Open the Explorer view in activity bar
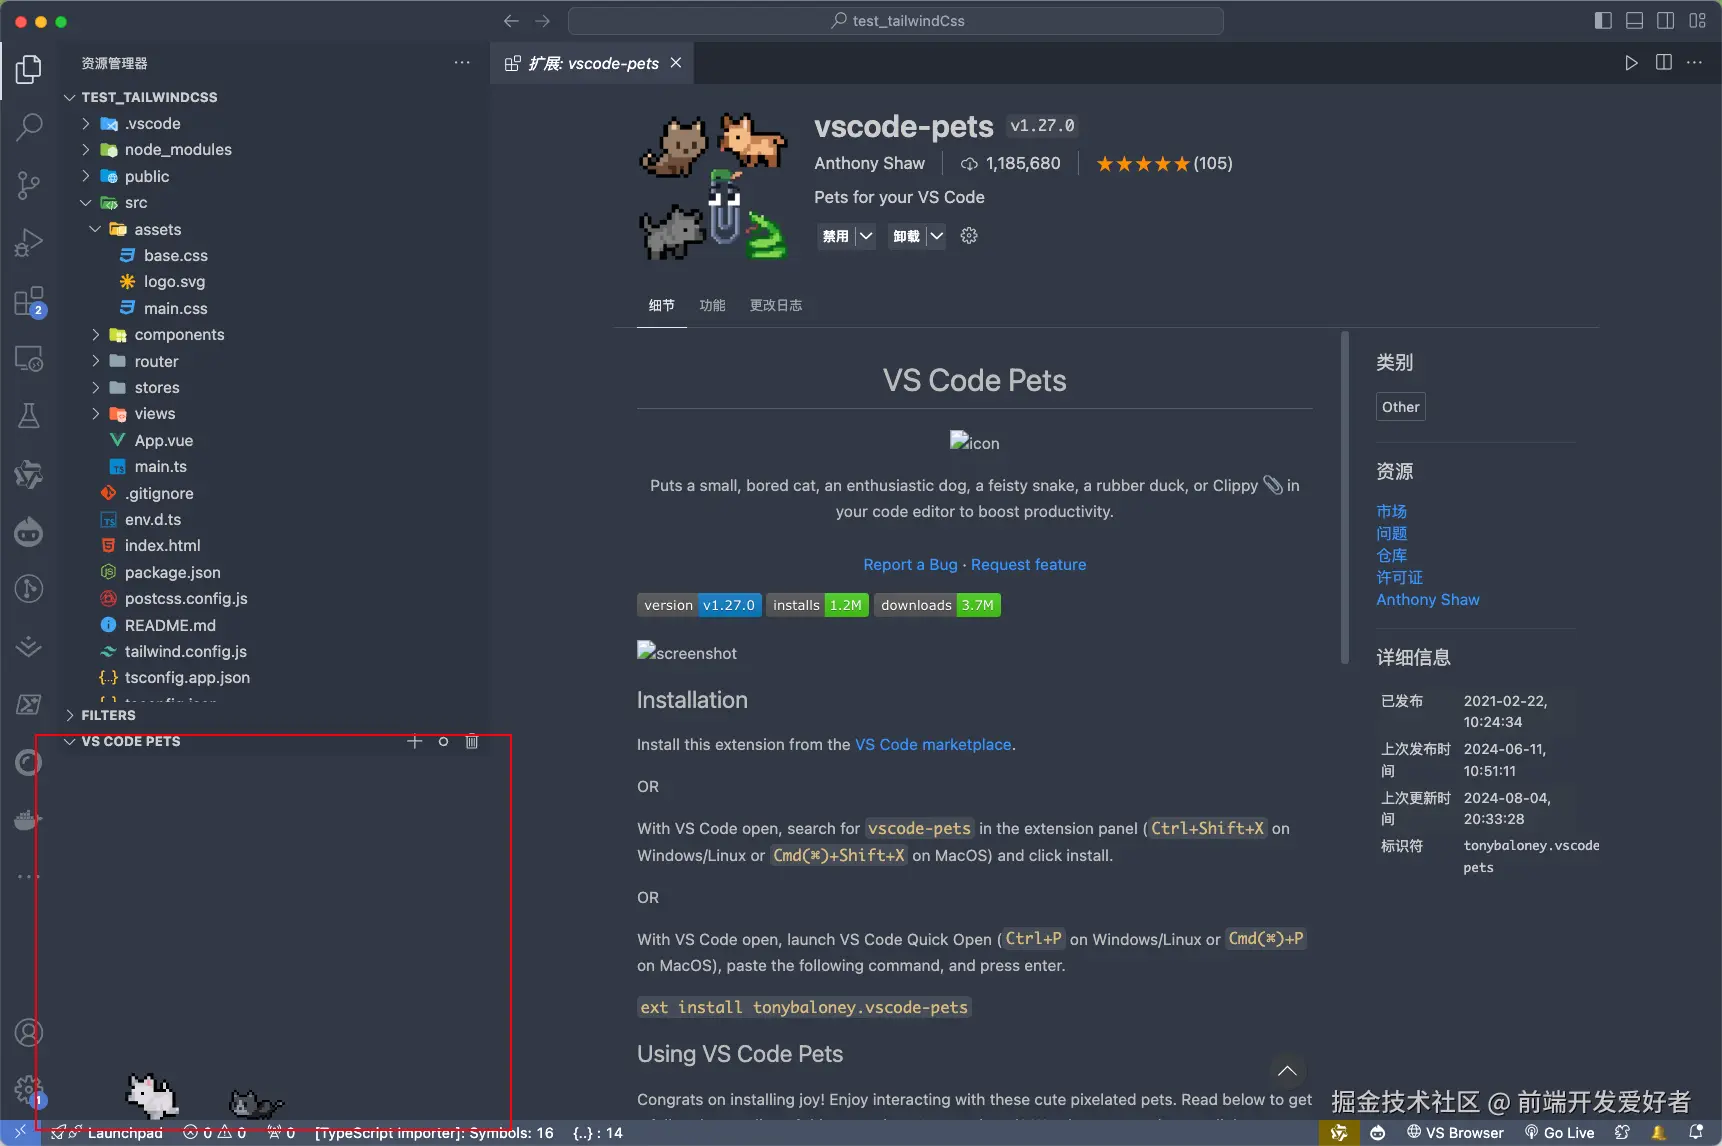This screenshot has width=1722, height=1146. pos(29,69)
